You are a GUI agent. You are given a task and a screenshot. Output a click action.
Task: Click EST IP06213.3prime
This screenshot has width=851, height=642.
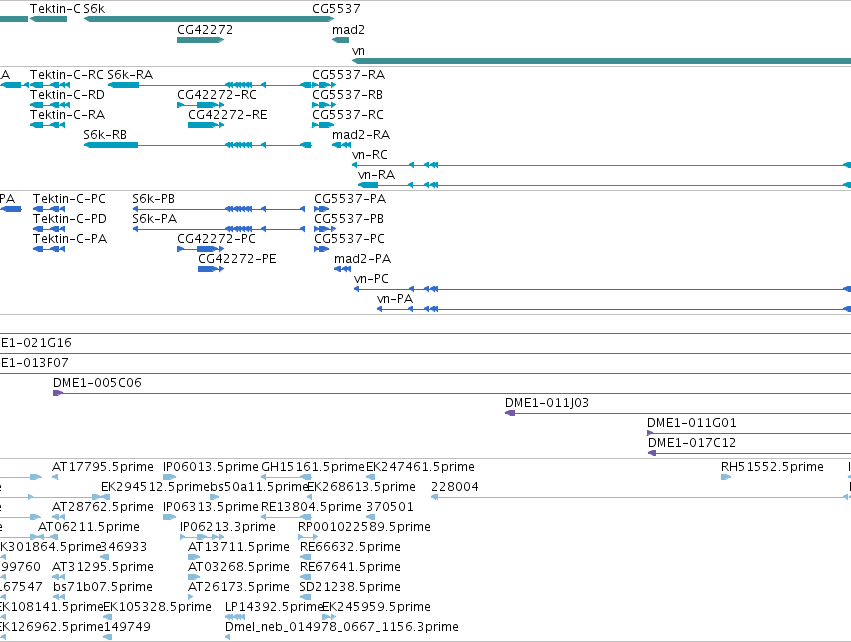click(202, 538)
